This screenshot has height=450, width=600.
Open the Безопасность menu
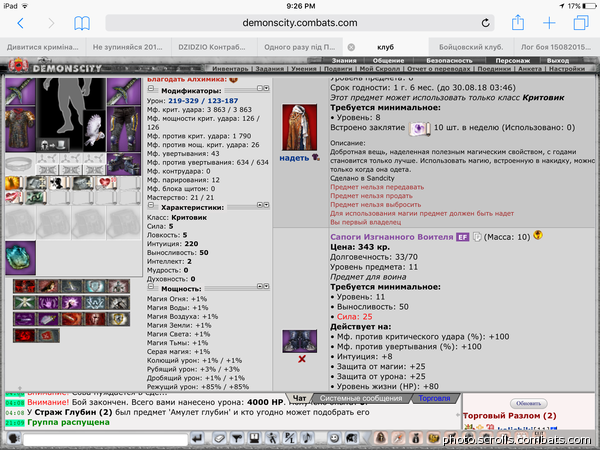(x=449, y=60)
